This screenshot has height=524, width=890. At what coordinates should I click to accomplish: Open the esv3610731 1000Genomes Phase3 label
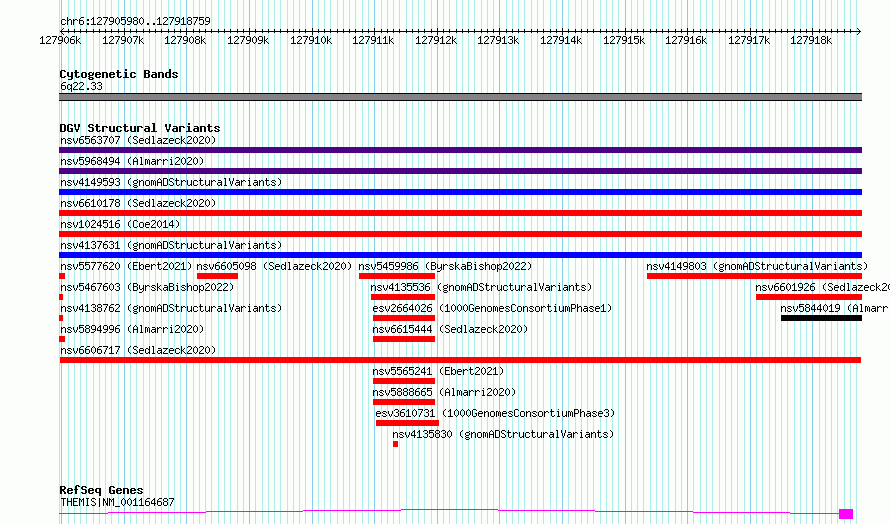tap(496, 413)
